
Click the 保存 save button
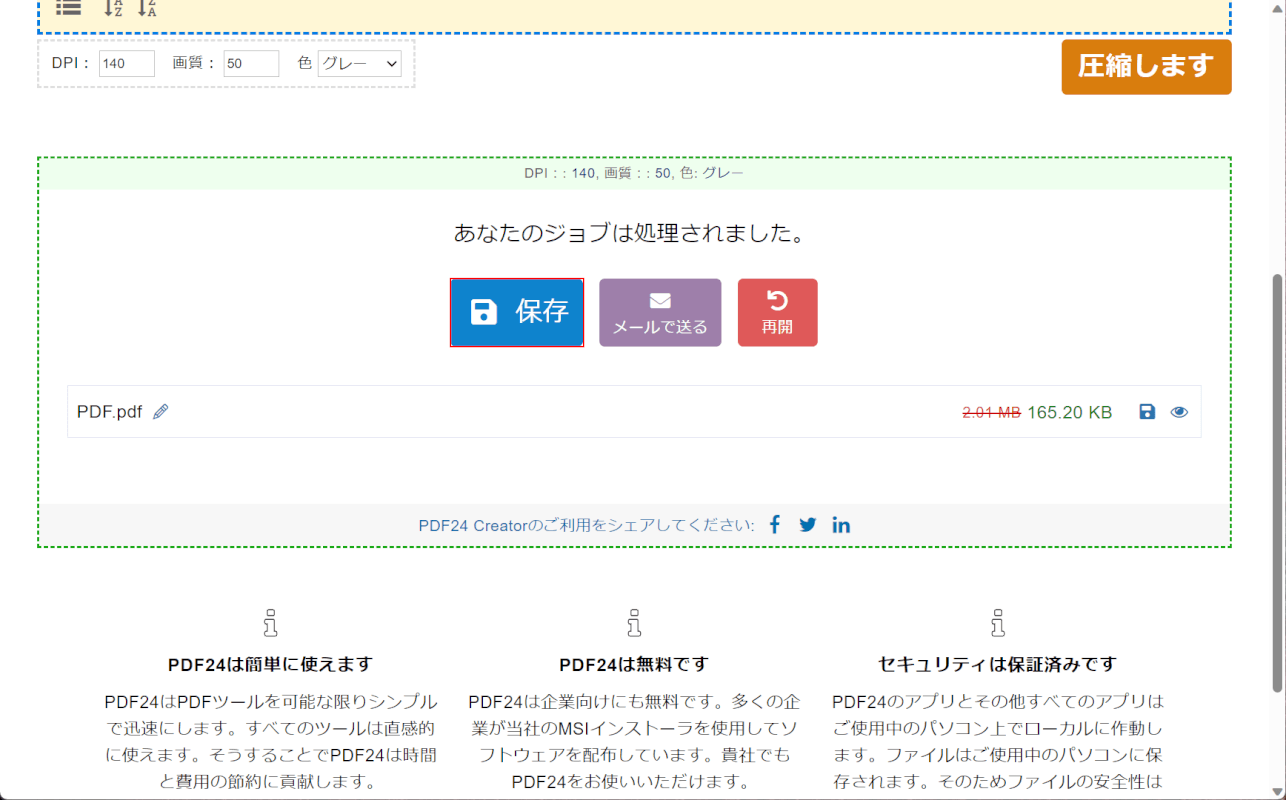click(517, 312)
